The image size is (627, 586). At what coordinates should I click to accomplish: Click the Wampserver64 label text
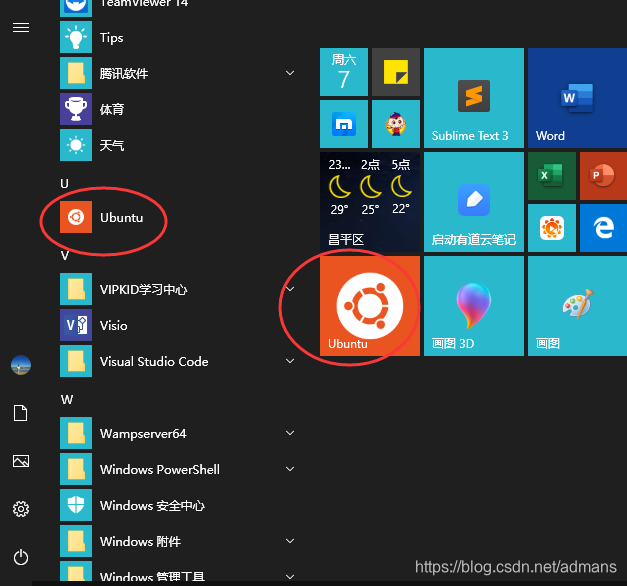[143, 434]
